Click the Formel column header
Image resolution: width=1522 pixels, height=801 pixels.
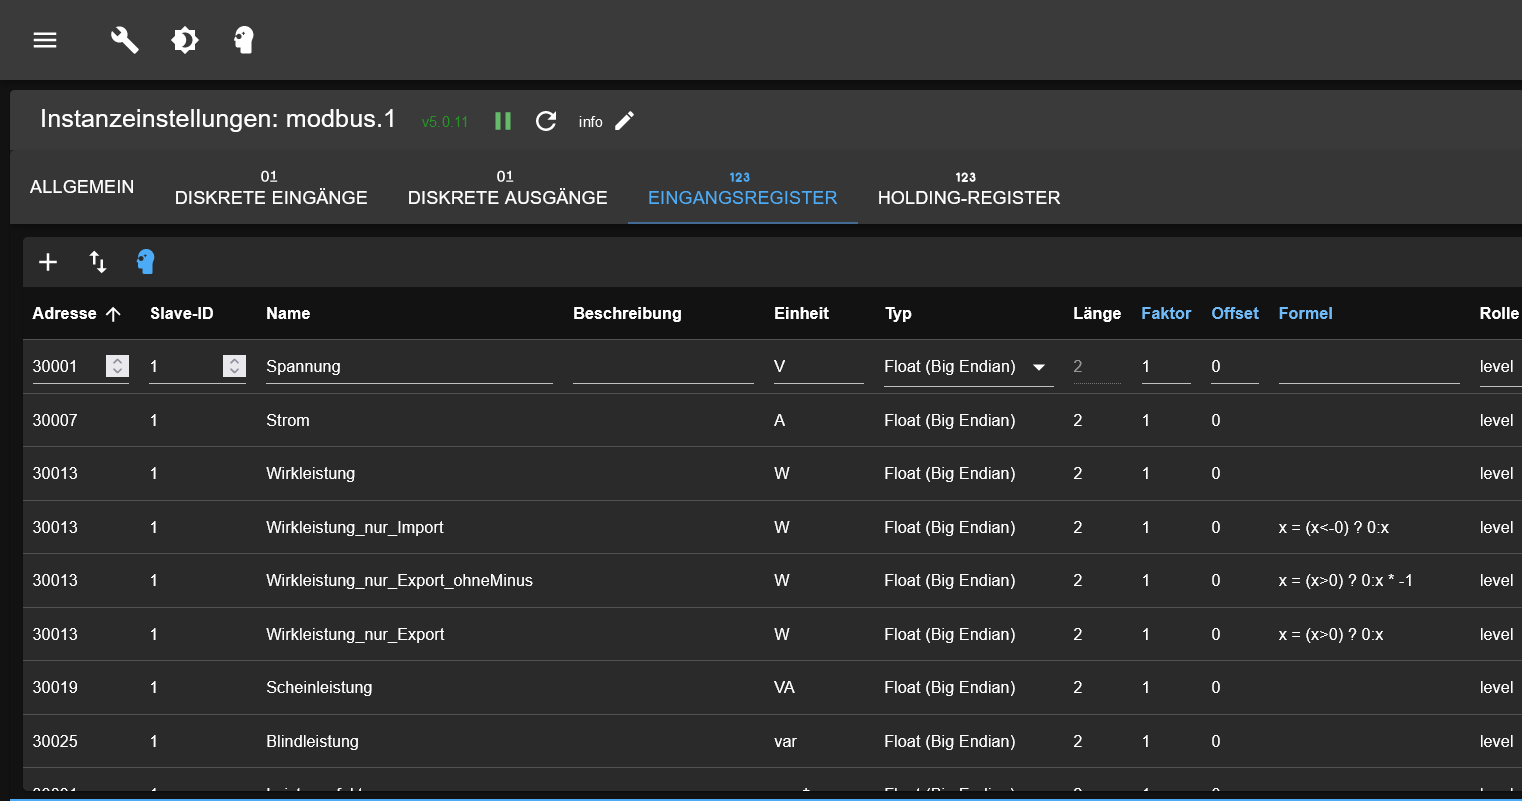[1305, 314]
